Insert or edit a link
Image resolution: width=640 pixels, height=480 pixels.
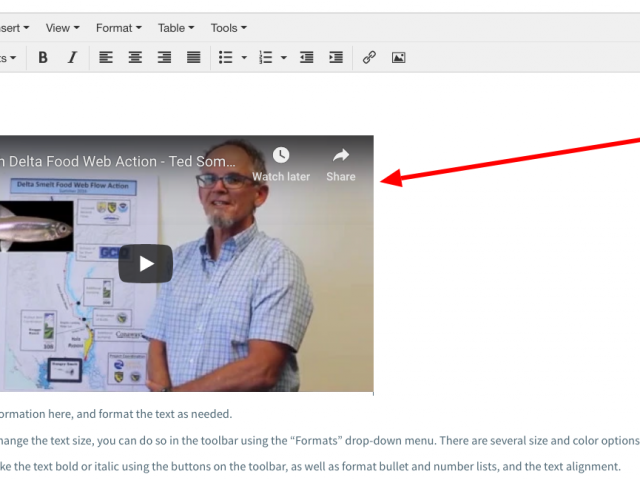pyautogui.click(x=369, y=58)
